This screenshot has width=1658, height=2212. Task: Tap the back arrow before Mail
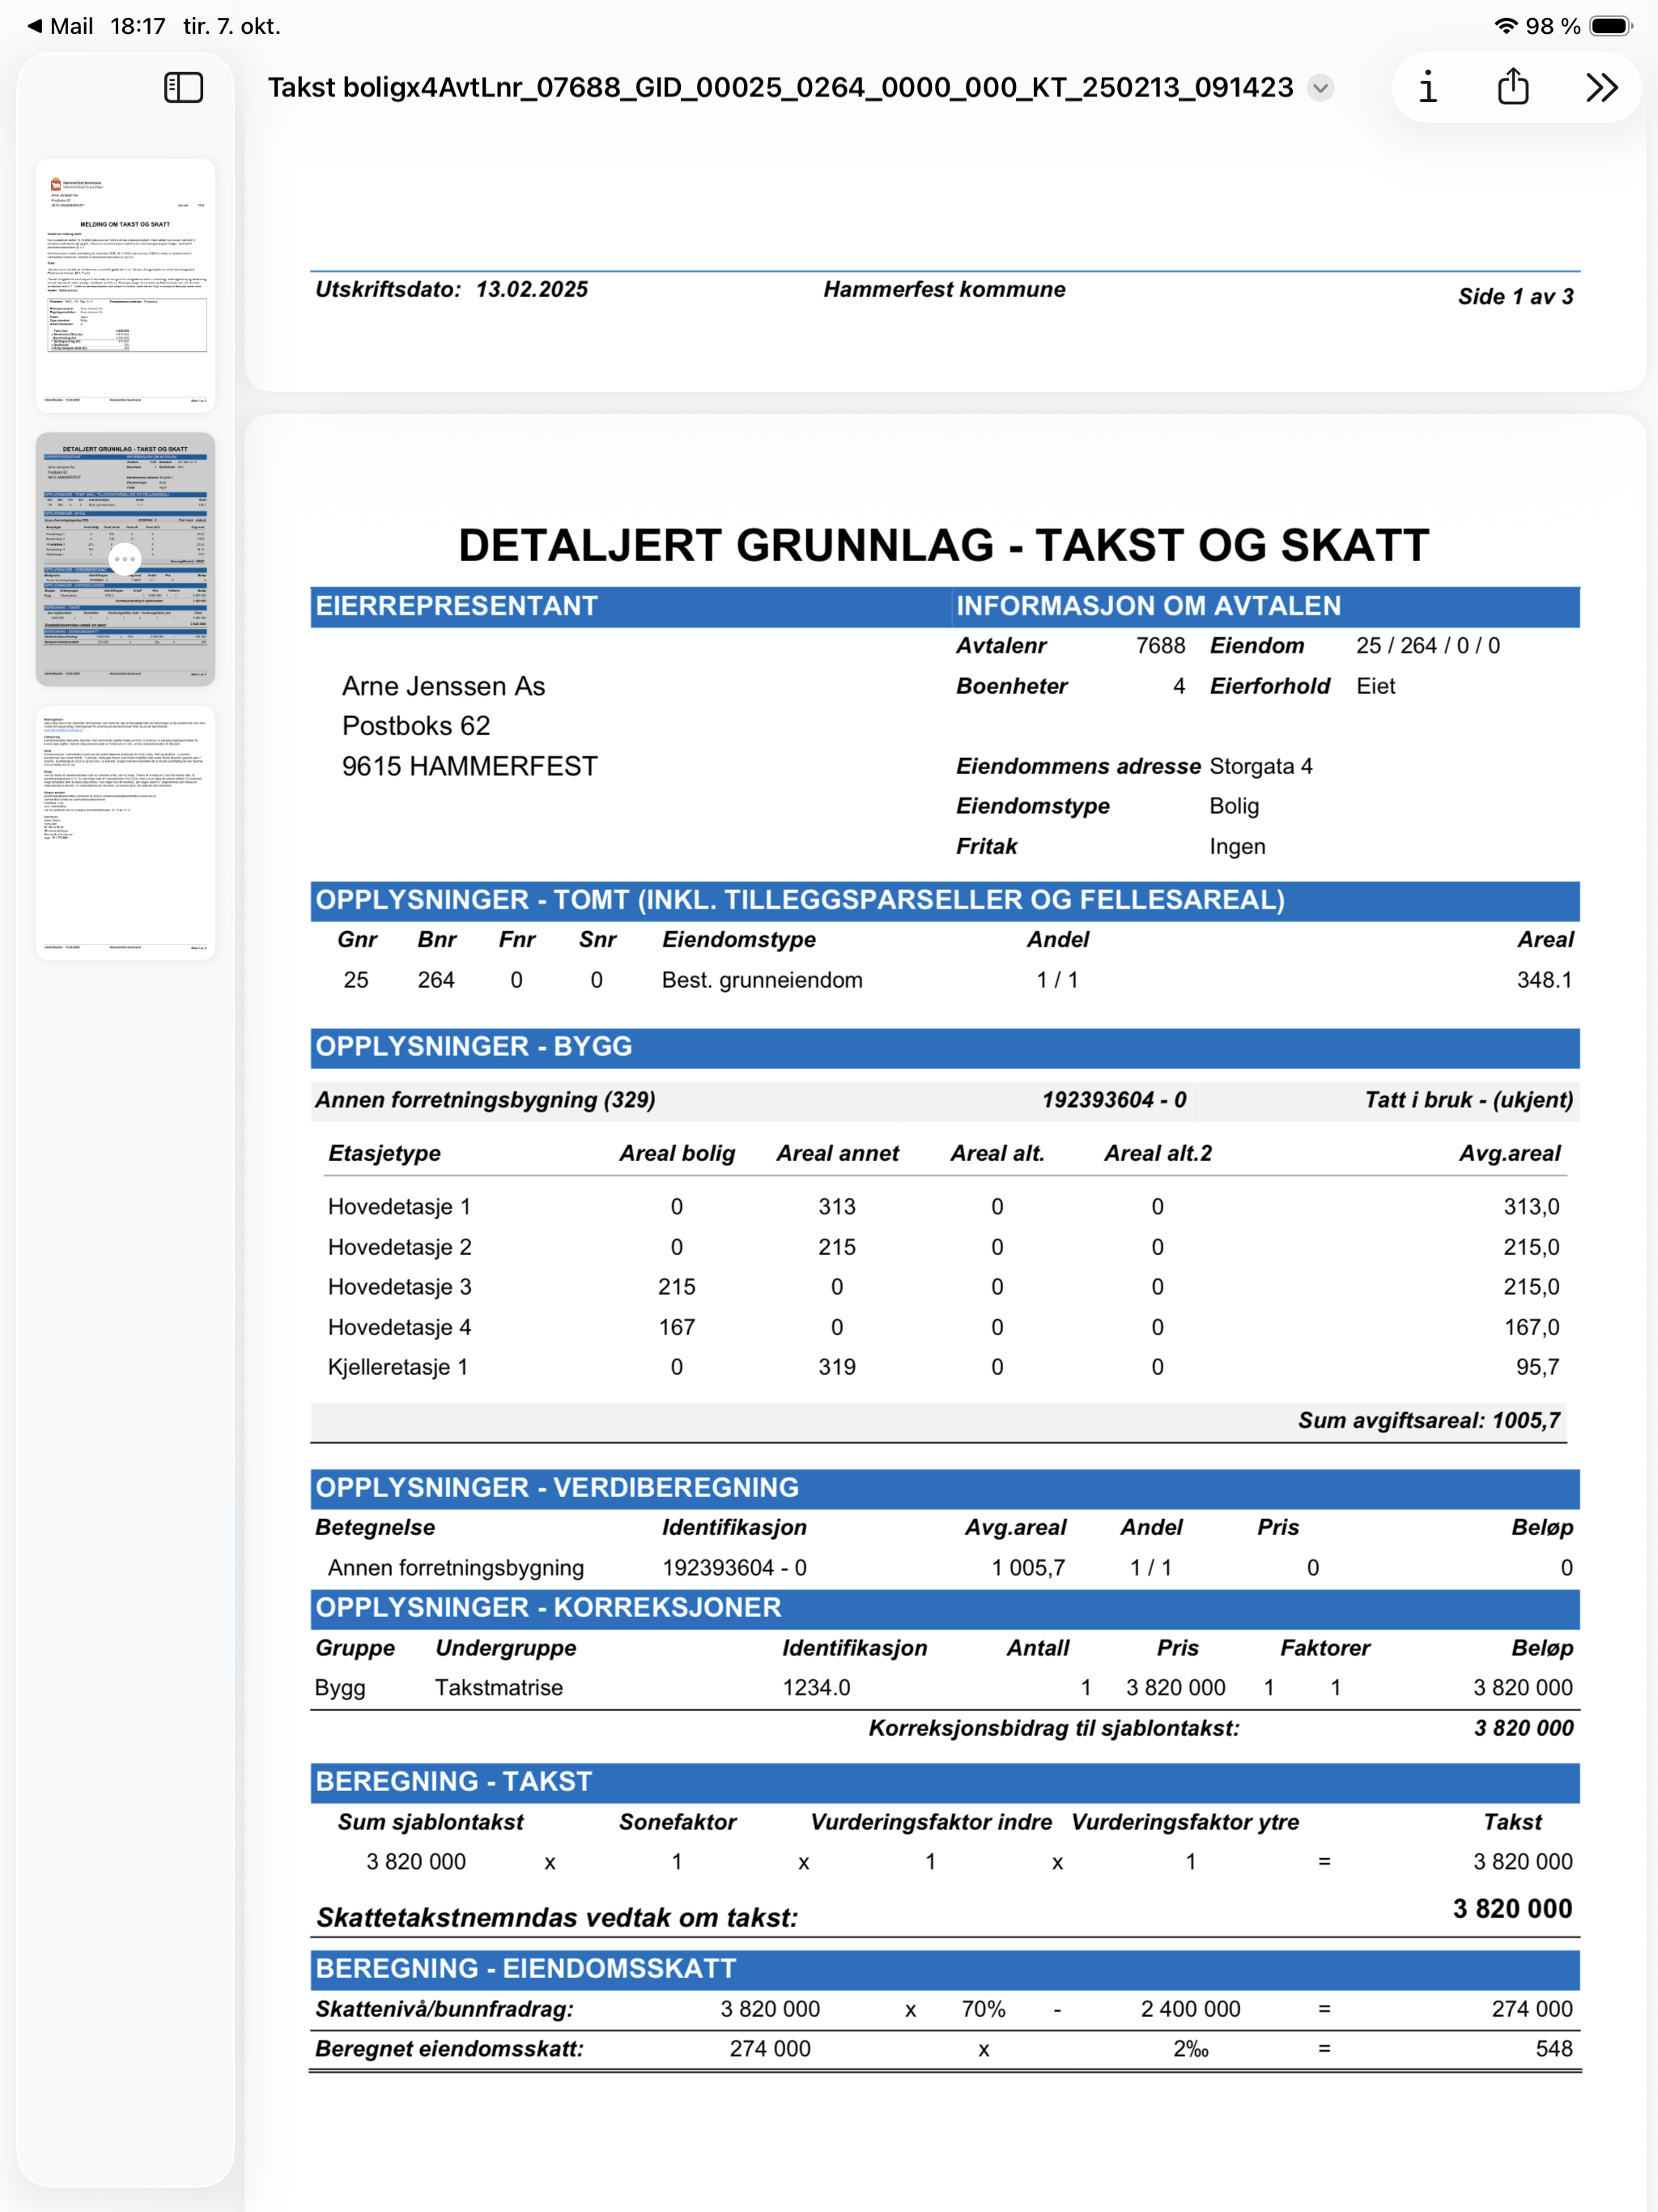point(34,26)
